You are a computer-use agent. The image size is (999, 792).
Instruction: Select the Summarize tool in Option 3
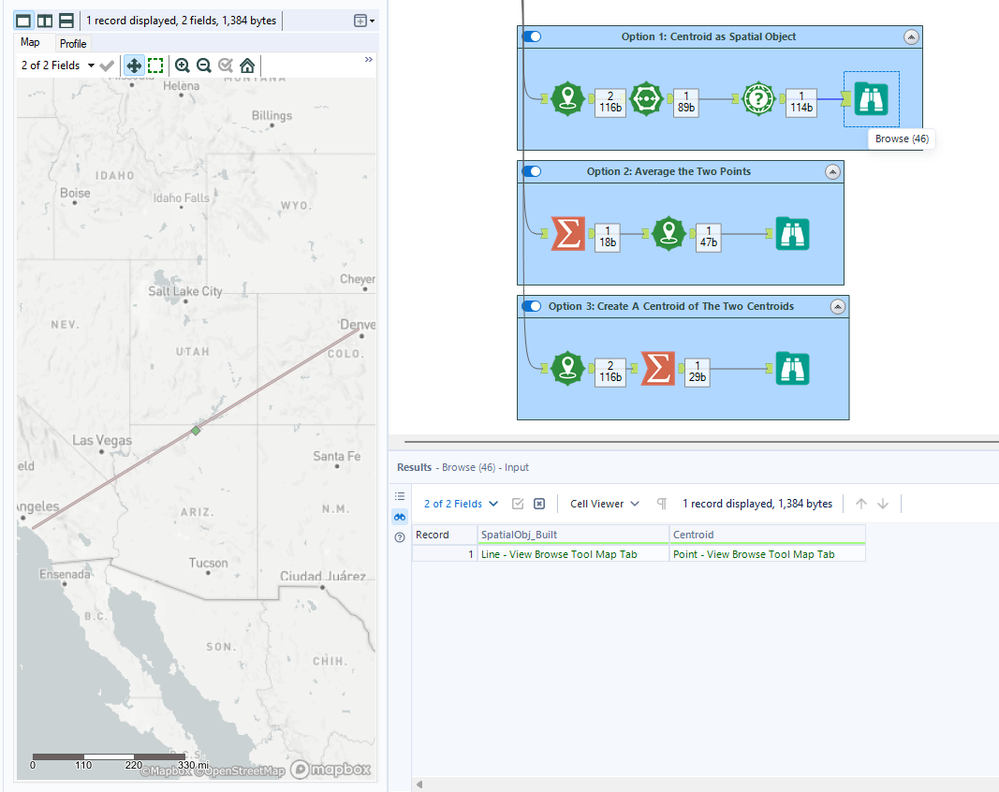pos(658,368)
